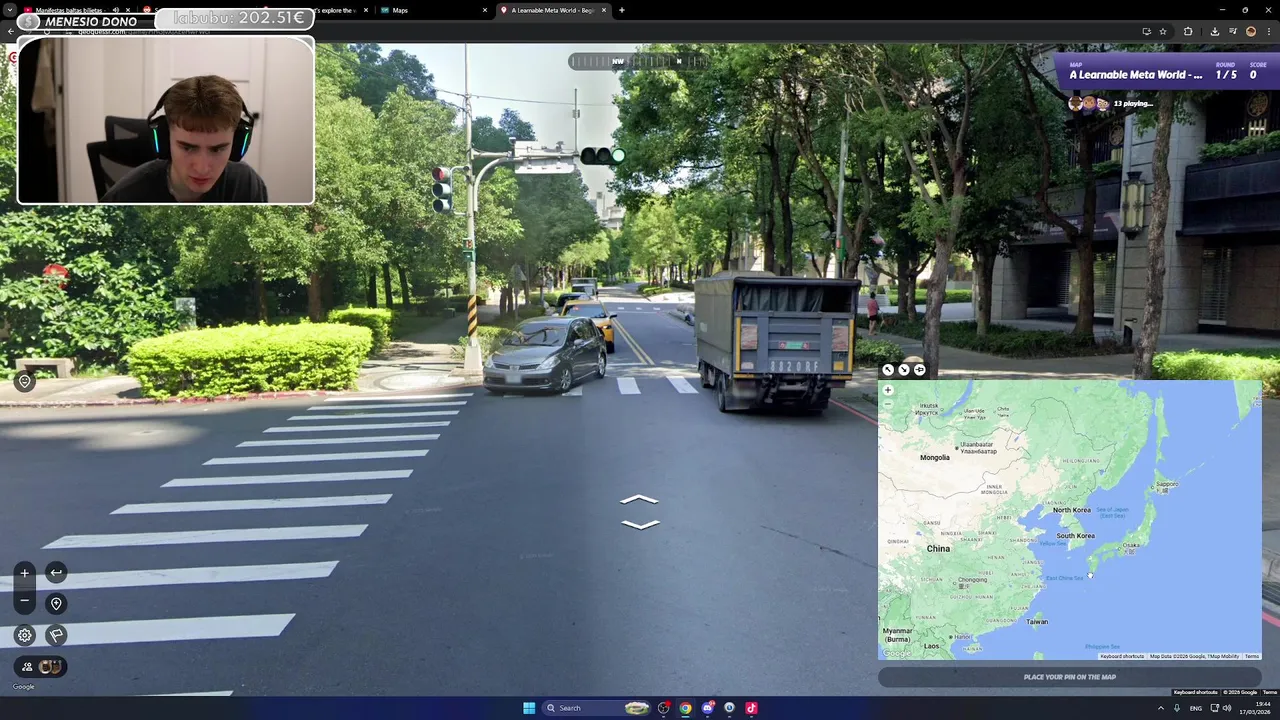This screenshot has height=720, width=1280.
Task: Open the ENG language switcher
Action: (x=1196, y=708)
